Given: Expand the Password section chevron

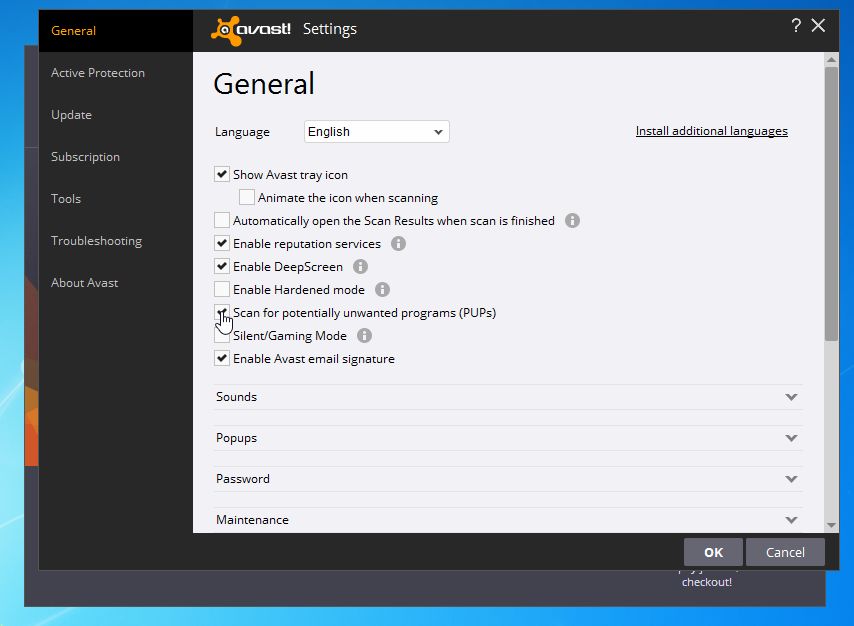Looking at the screenshot, I should coord(791,479).
